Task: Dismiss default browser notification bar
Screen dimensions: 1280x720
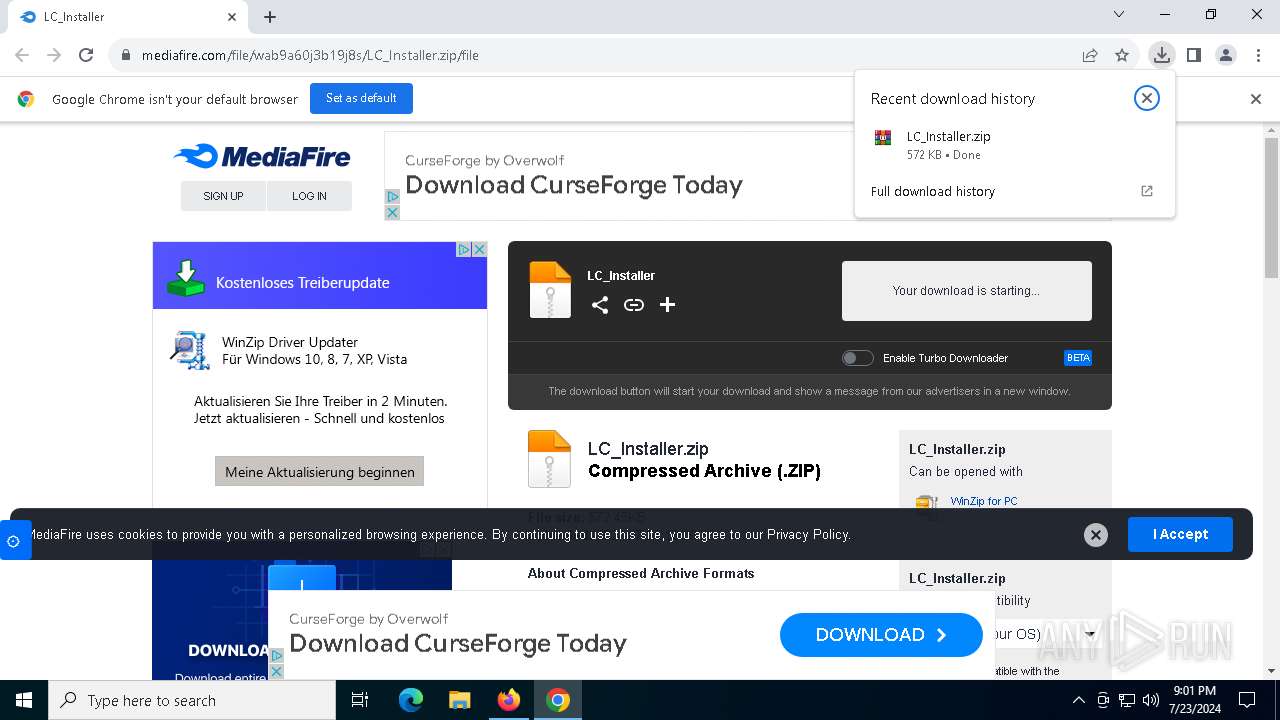Action: [x=1256, y=99]
